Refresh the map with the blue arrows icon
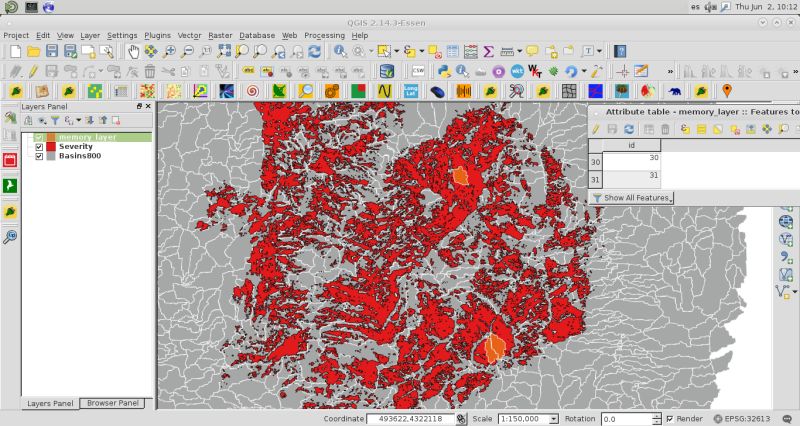This screenshot has height=426, width=800. (315, 51)
